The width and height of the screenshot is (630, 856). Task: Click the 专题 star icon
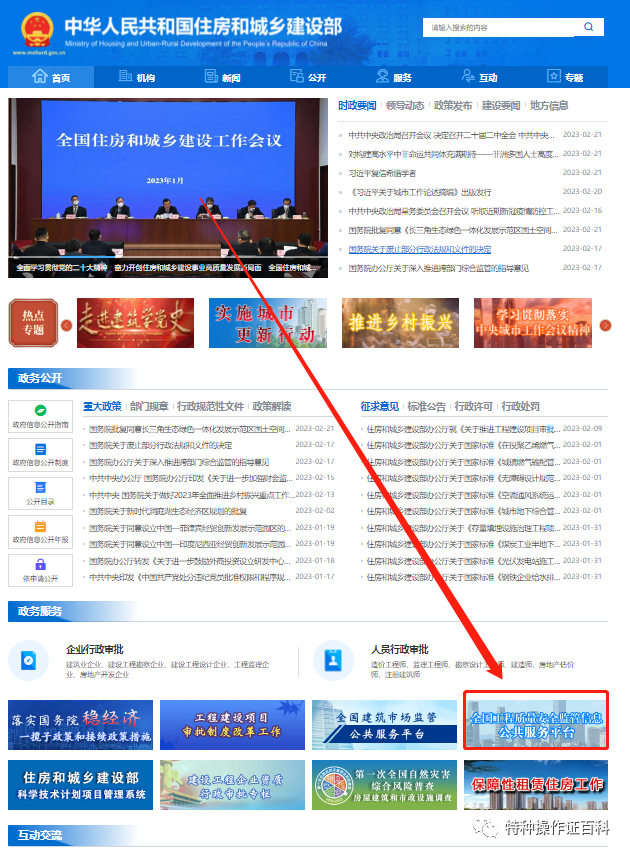coord(554,76)
